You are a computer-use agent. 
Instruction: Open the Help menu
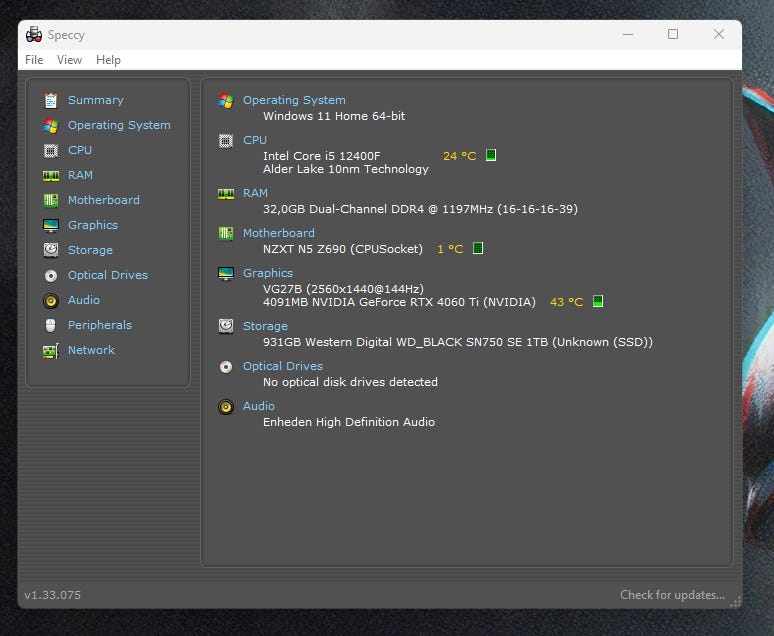point(108,60)
